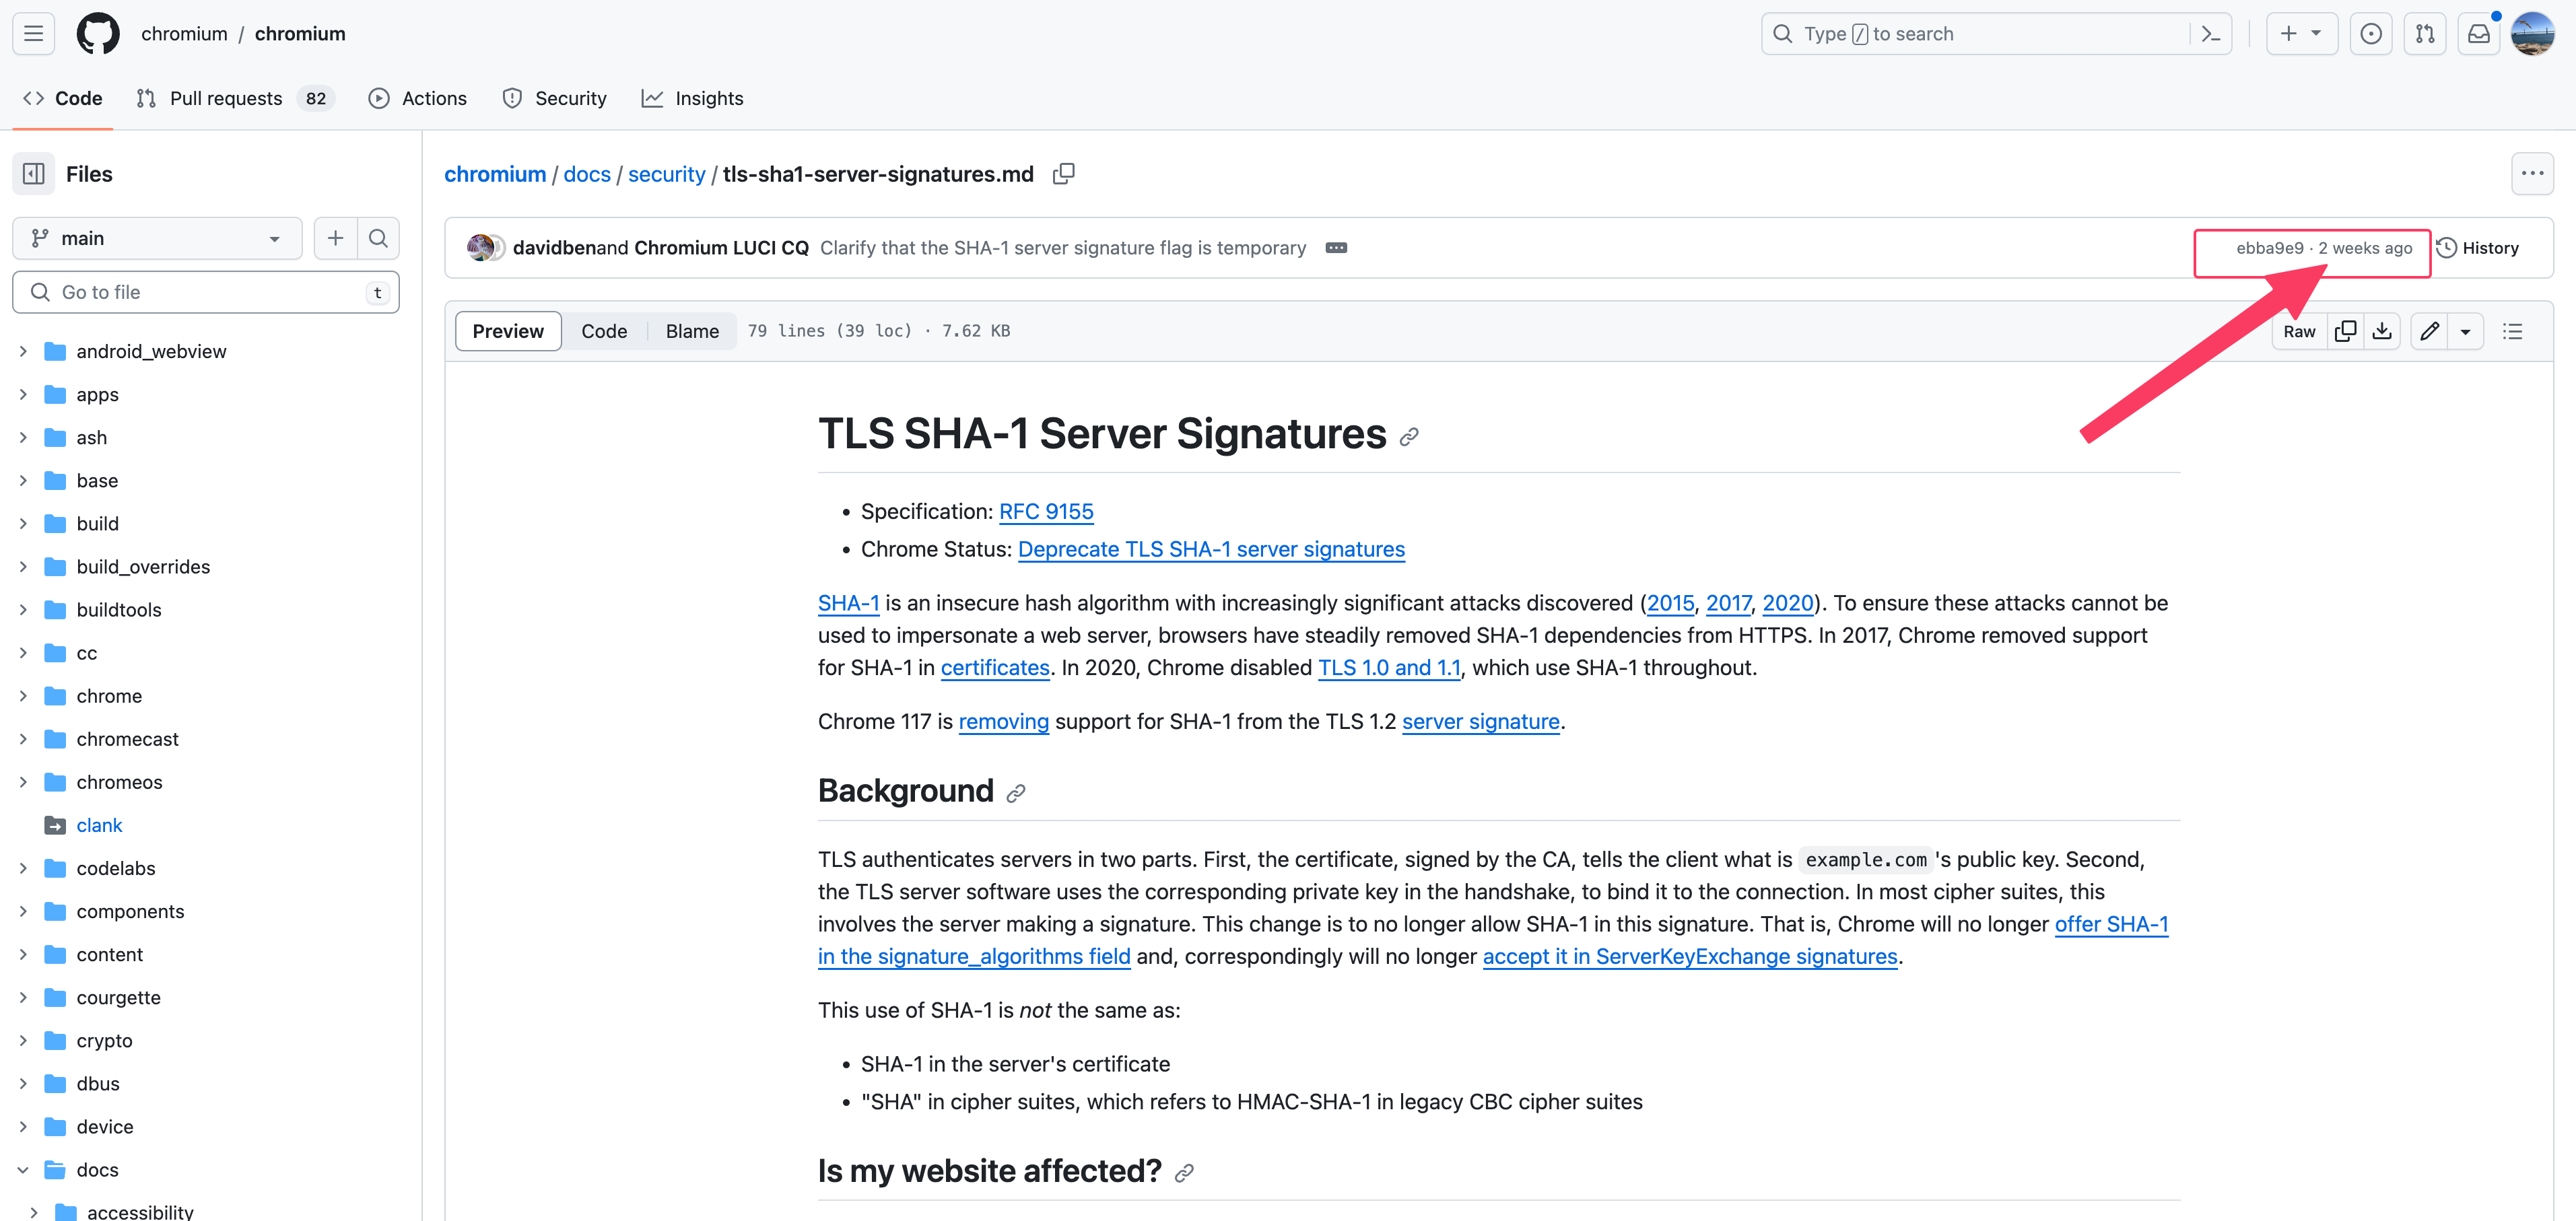Screen dimensions: 2576x1221
Task: Open the GitHub command palette
Action: point(2210,33)
